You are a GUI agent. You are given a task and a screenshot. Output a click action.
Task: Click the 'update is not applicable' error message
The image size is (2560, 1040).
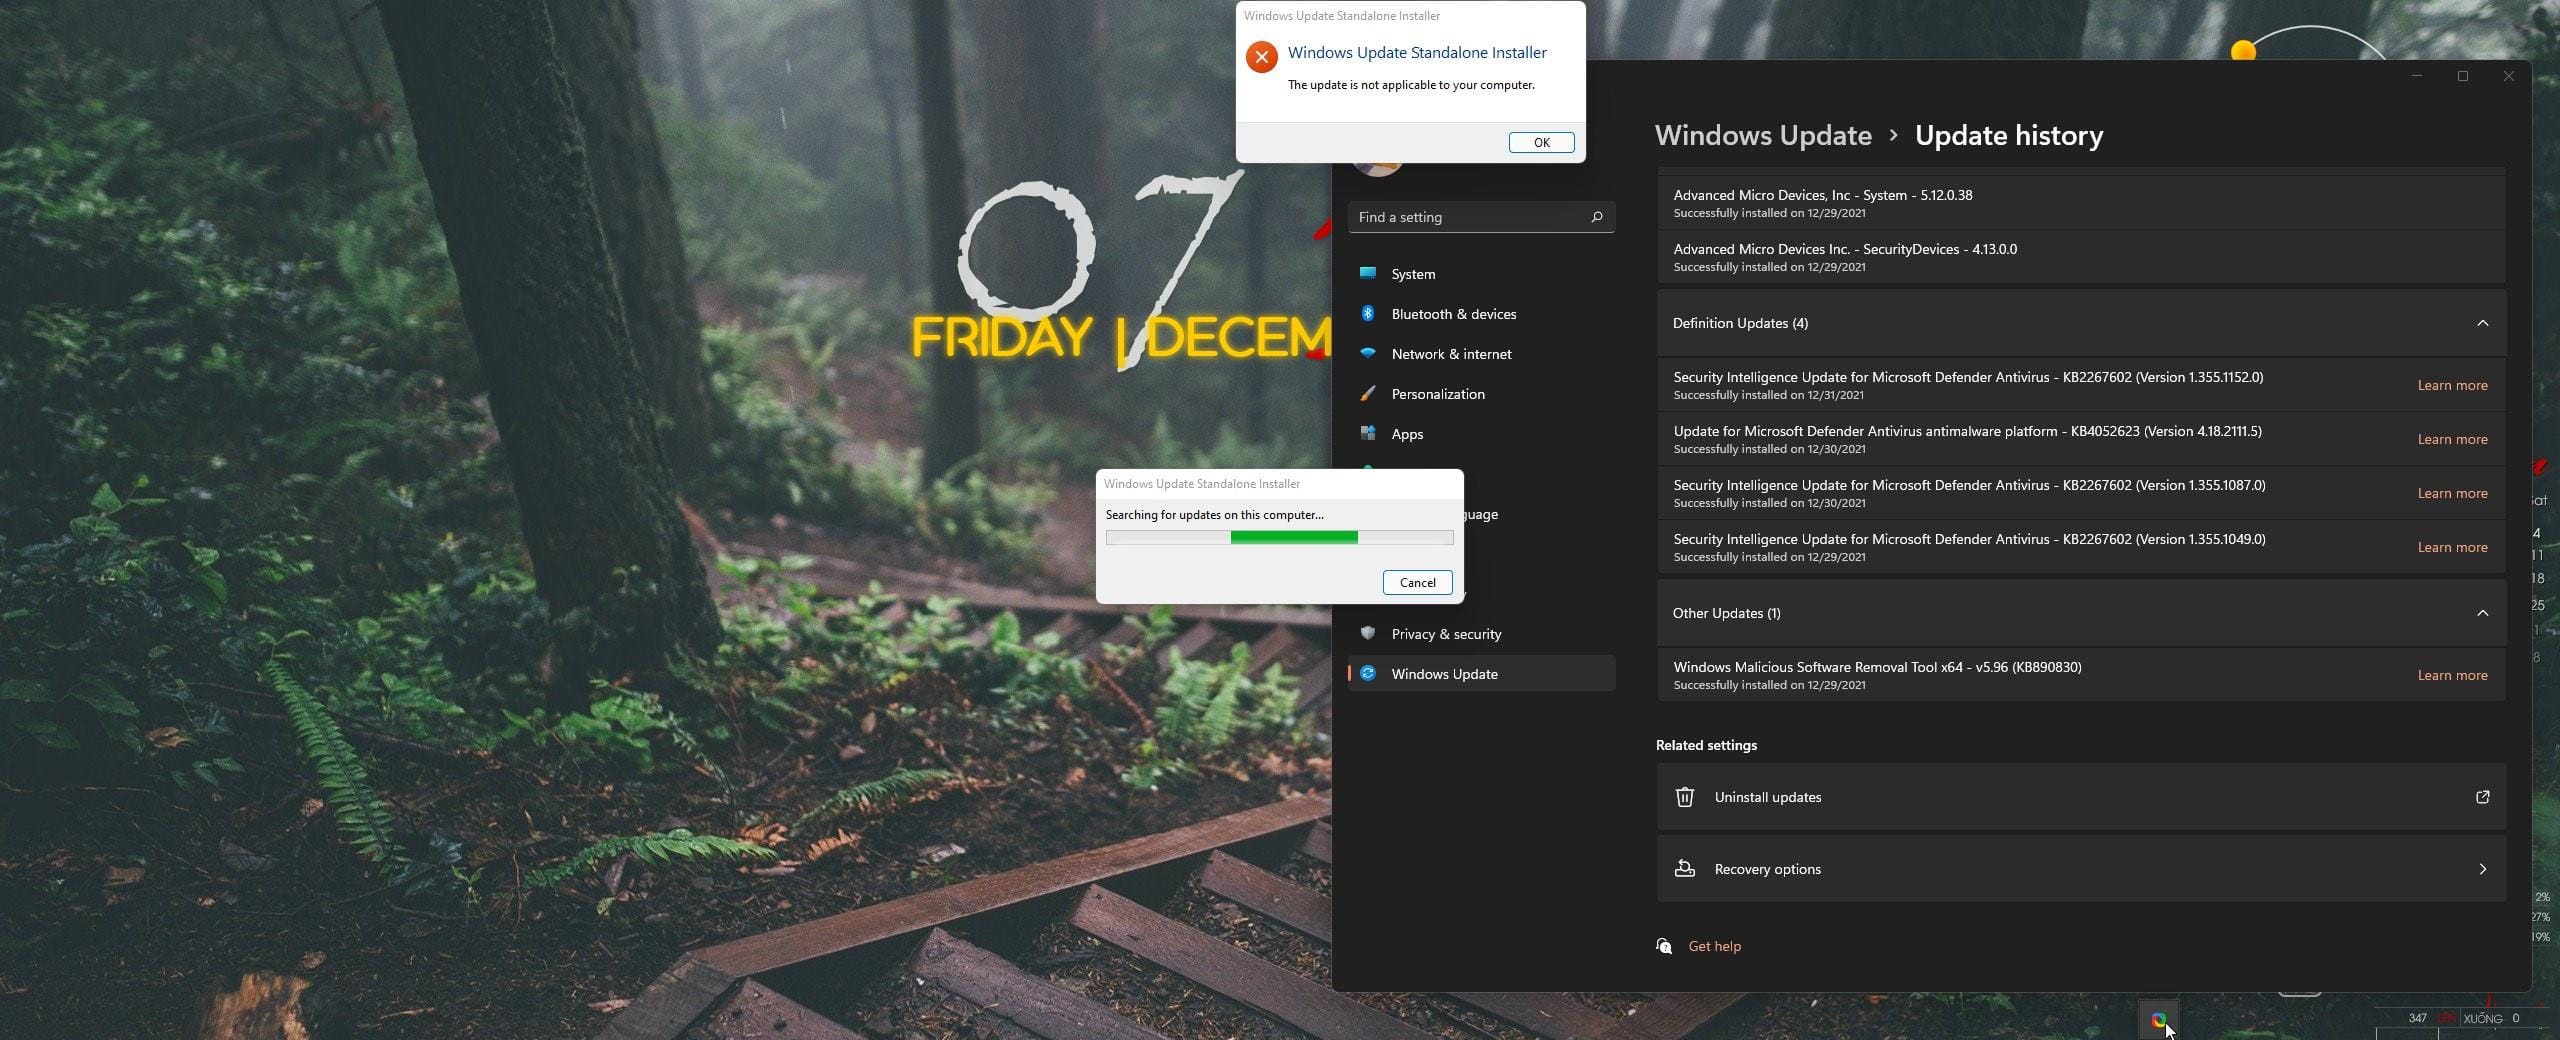(1411, 85)
